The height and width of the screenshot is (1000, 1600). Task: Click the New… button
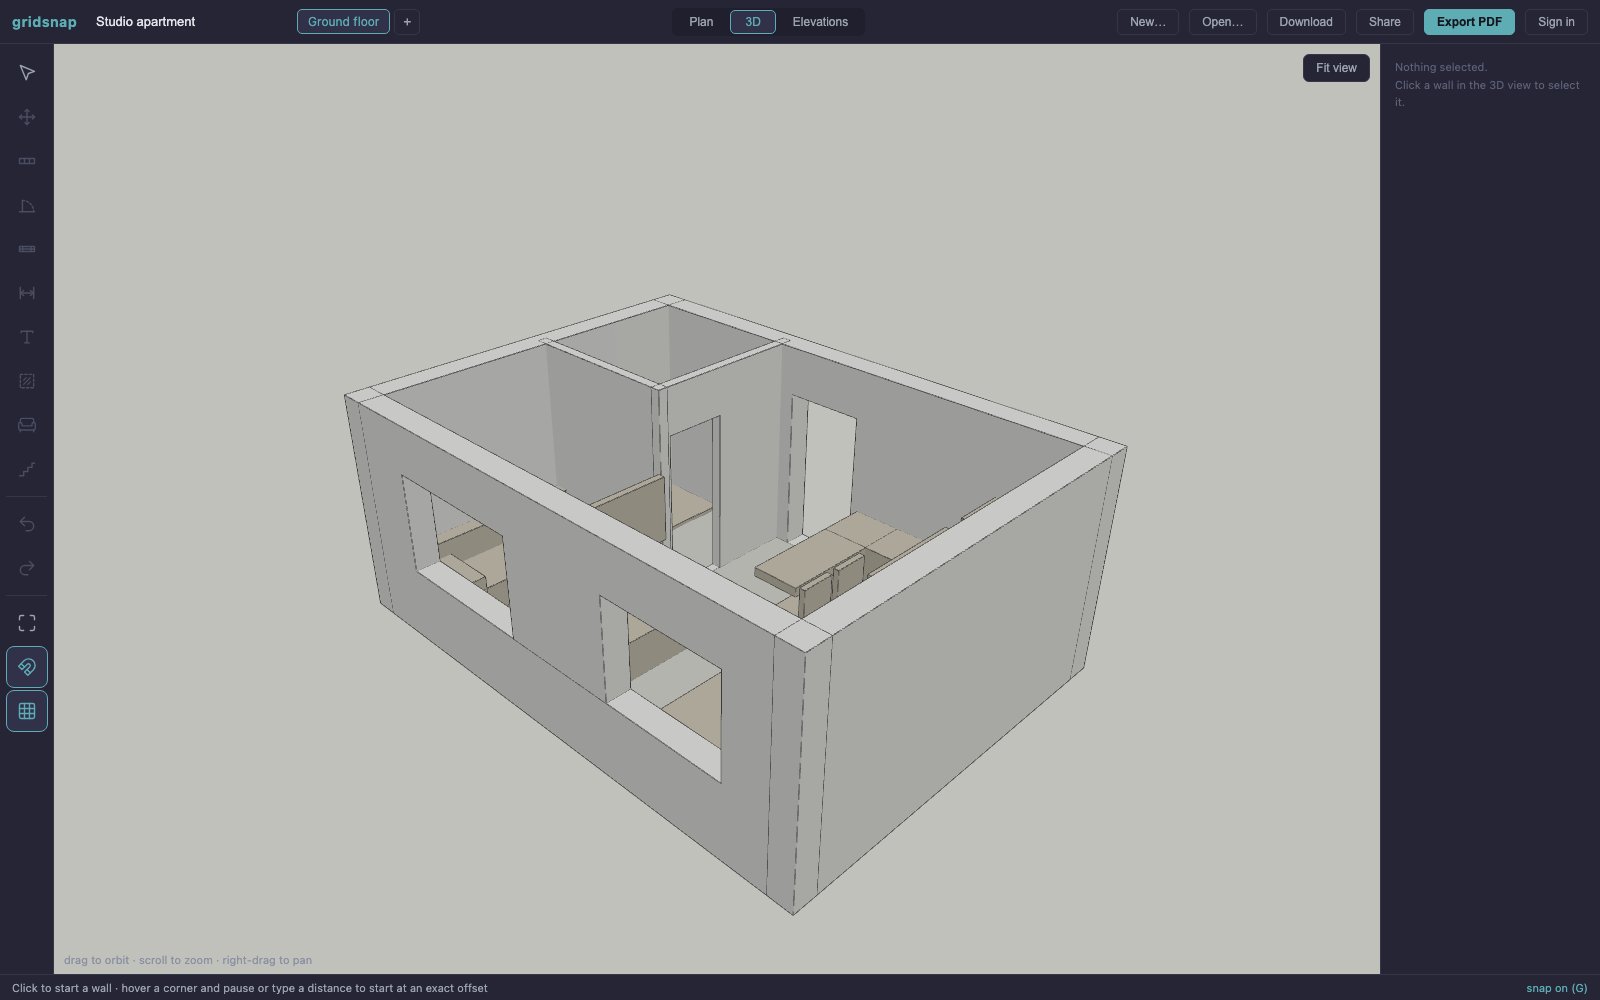[x=1148, y=22]
